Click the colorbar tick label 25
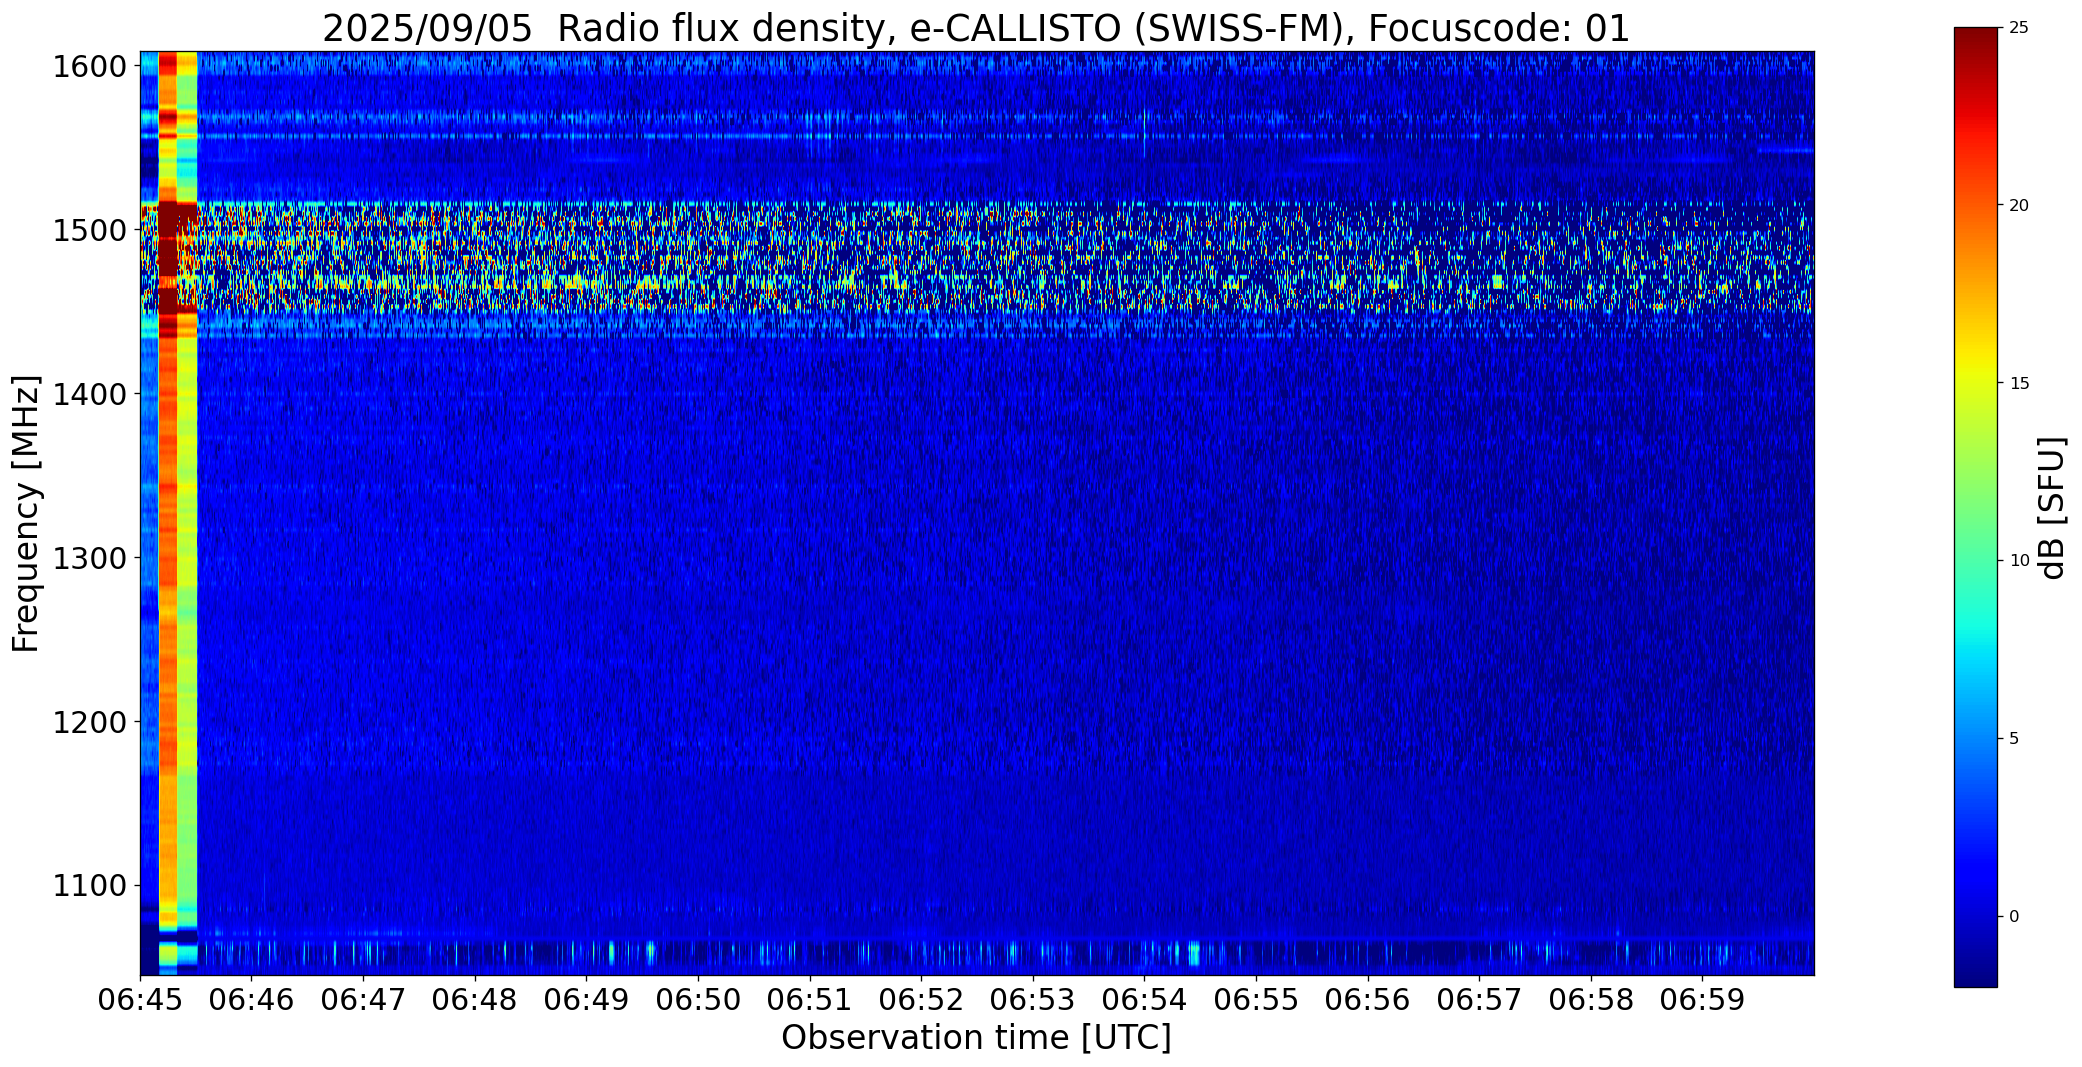 [2019, 28]
